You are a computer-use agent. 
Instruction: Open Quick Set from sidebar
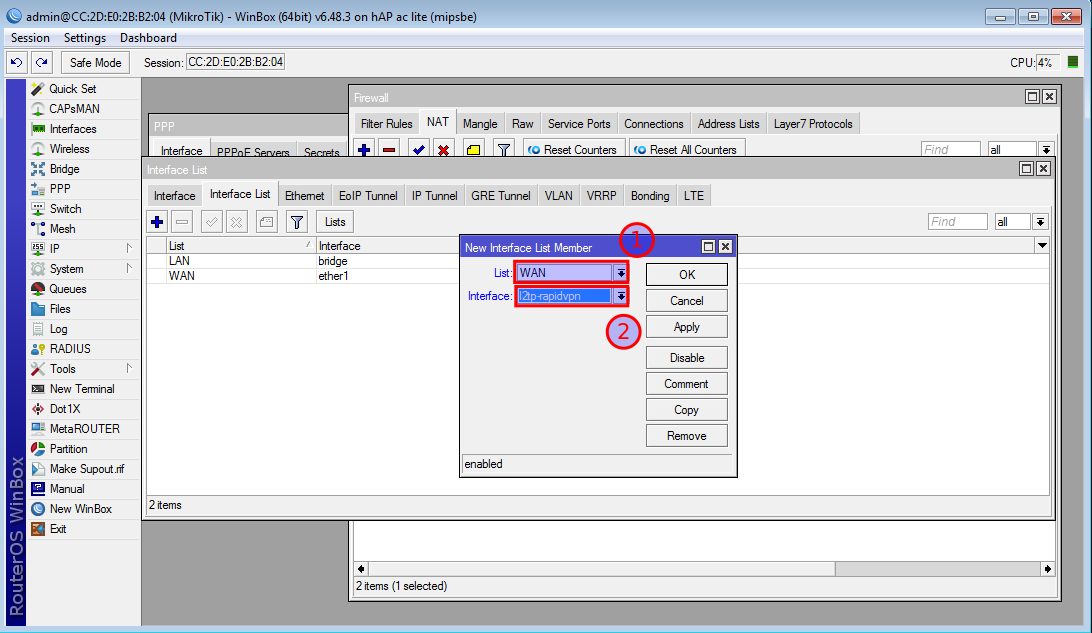pos(72,88)
